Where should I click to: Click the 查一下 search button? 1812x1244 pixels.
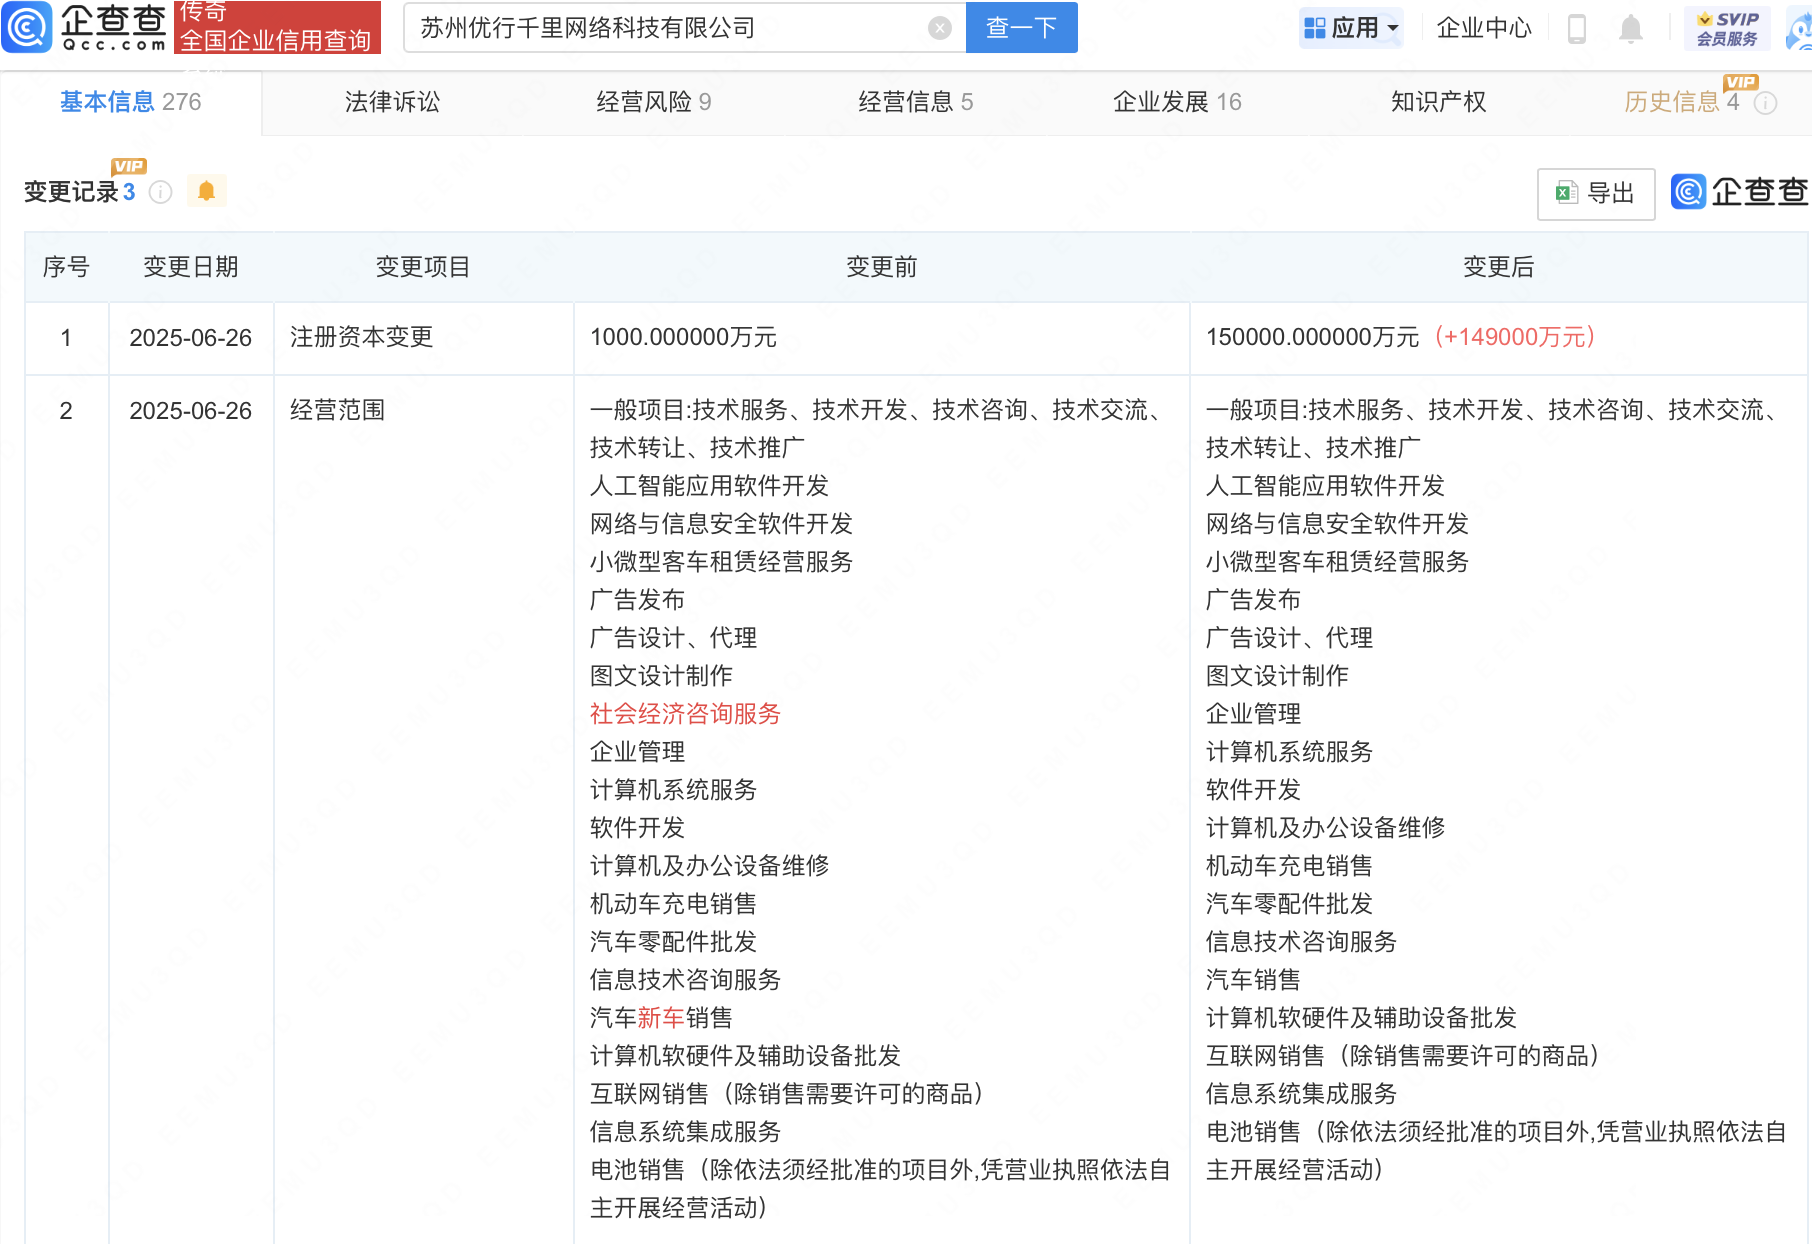pyautogui.click(x=1021, y=28)
